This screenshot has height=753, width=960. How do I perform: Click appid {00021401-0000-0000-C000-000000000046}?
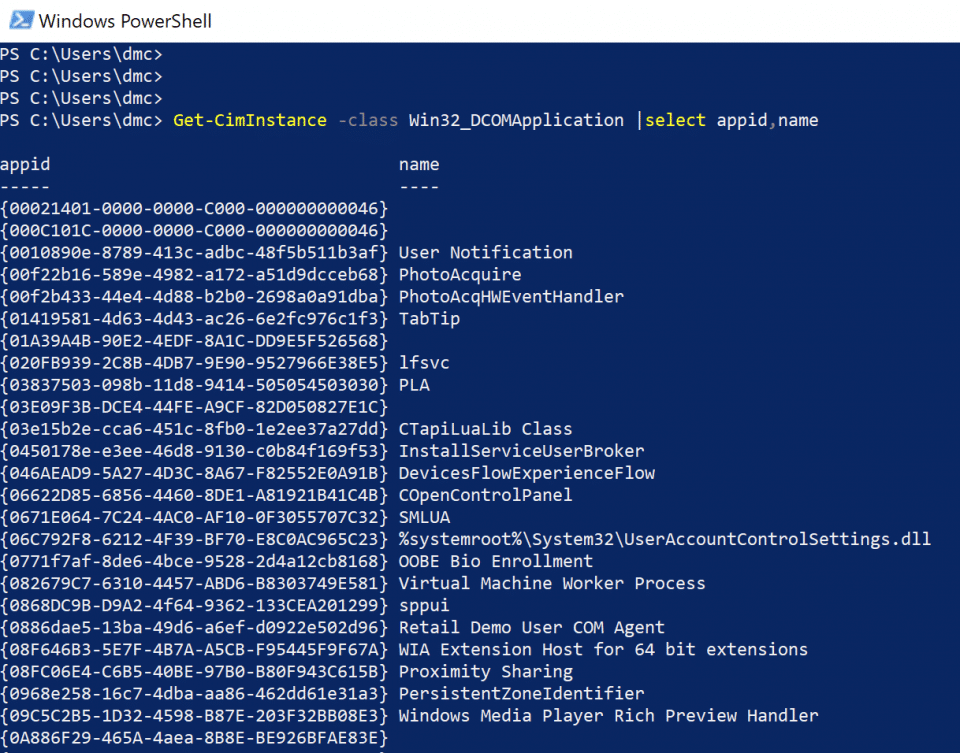(194, 209)
